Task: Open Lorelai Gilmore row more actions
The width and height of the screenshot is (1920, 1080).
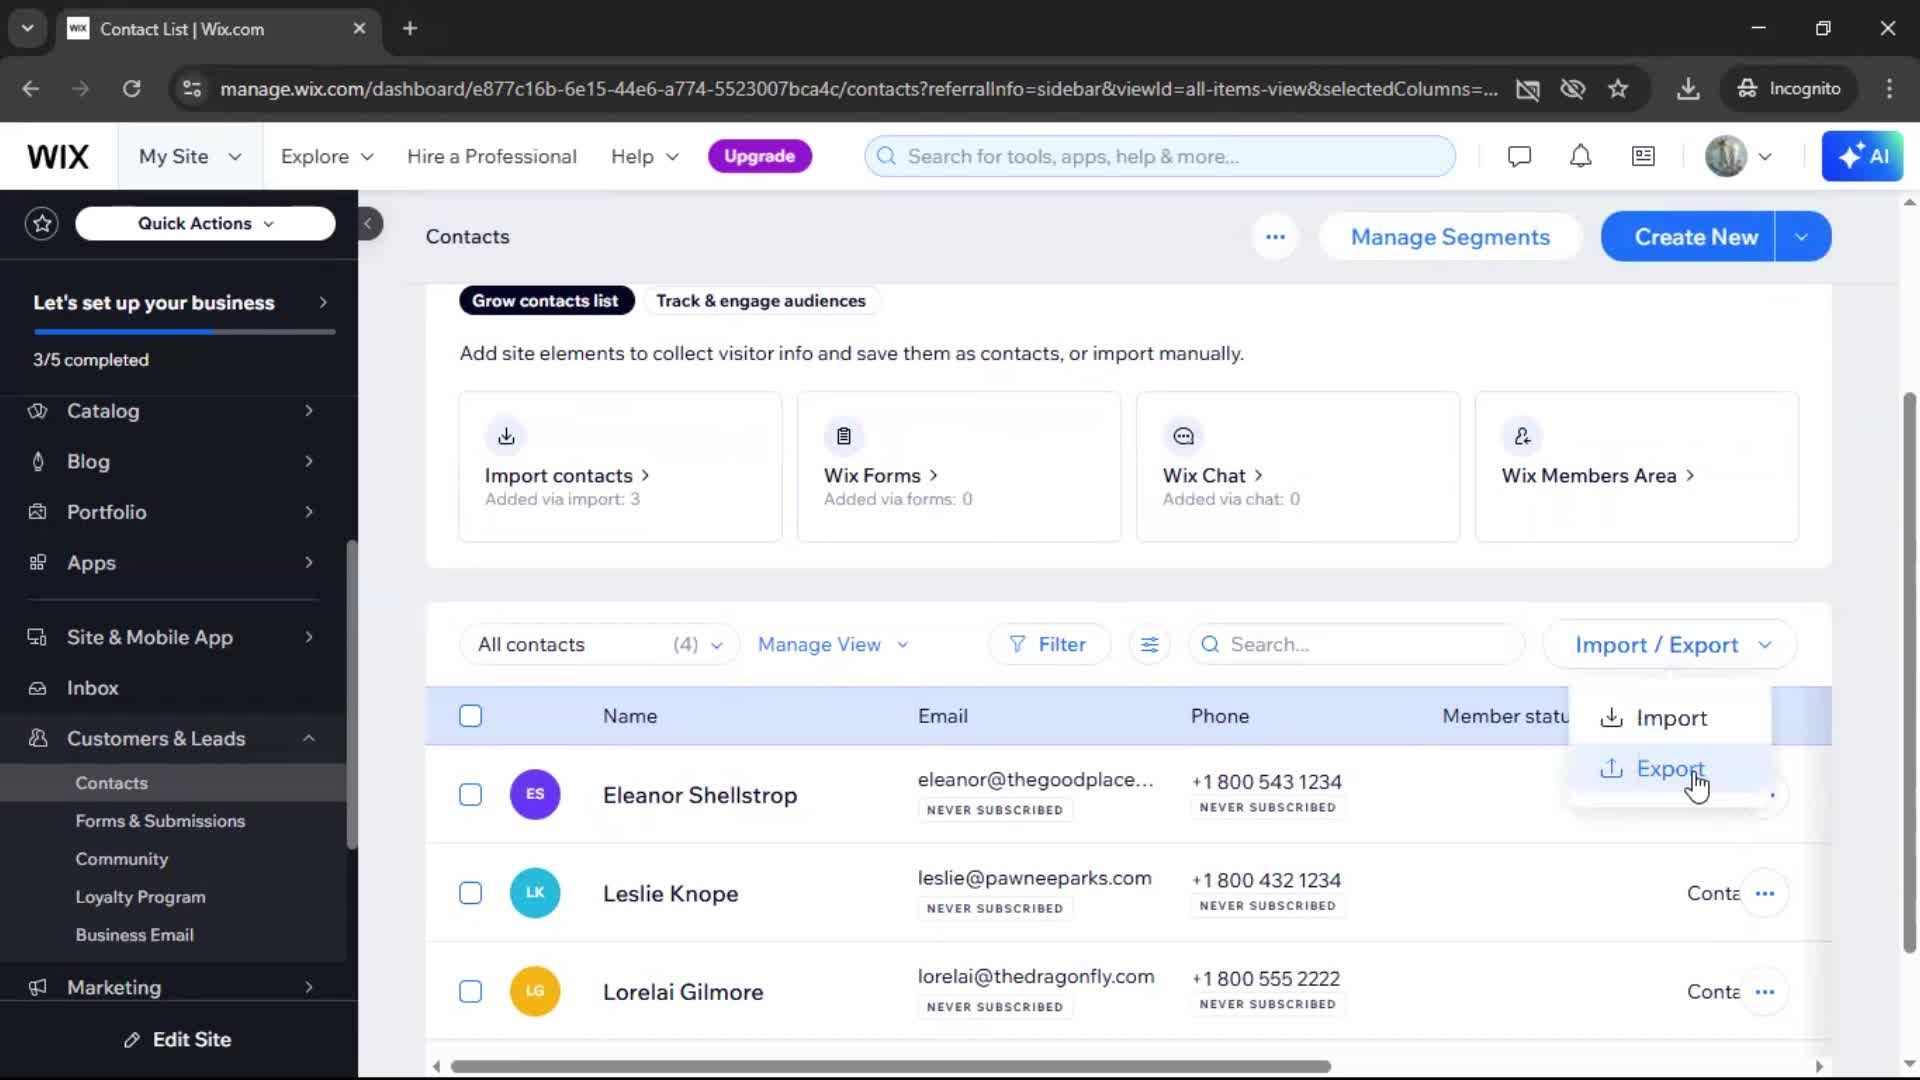Action: click(1764, 992)
